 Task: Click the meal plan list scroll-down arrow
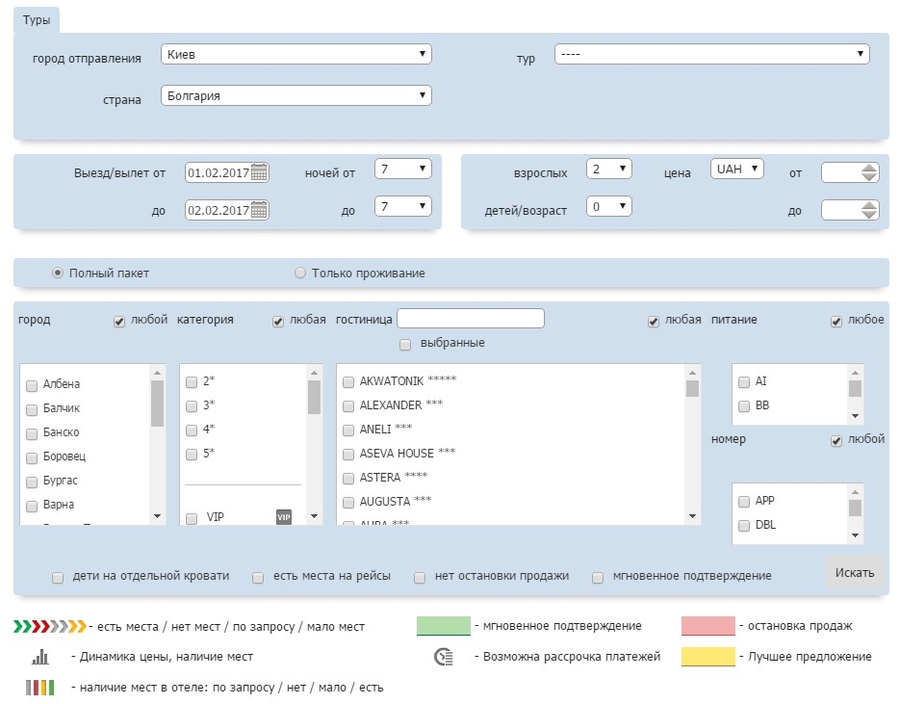tap(855, 416)
